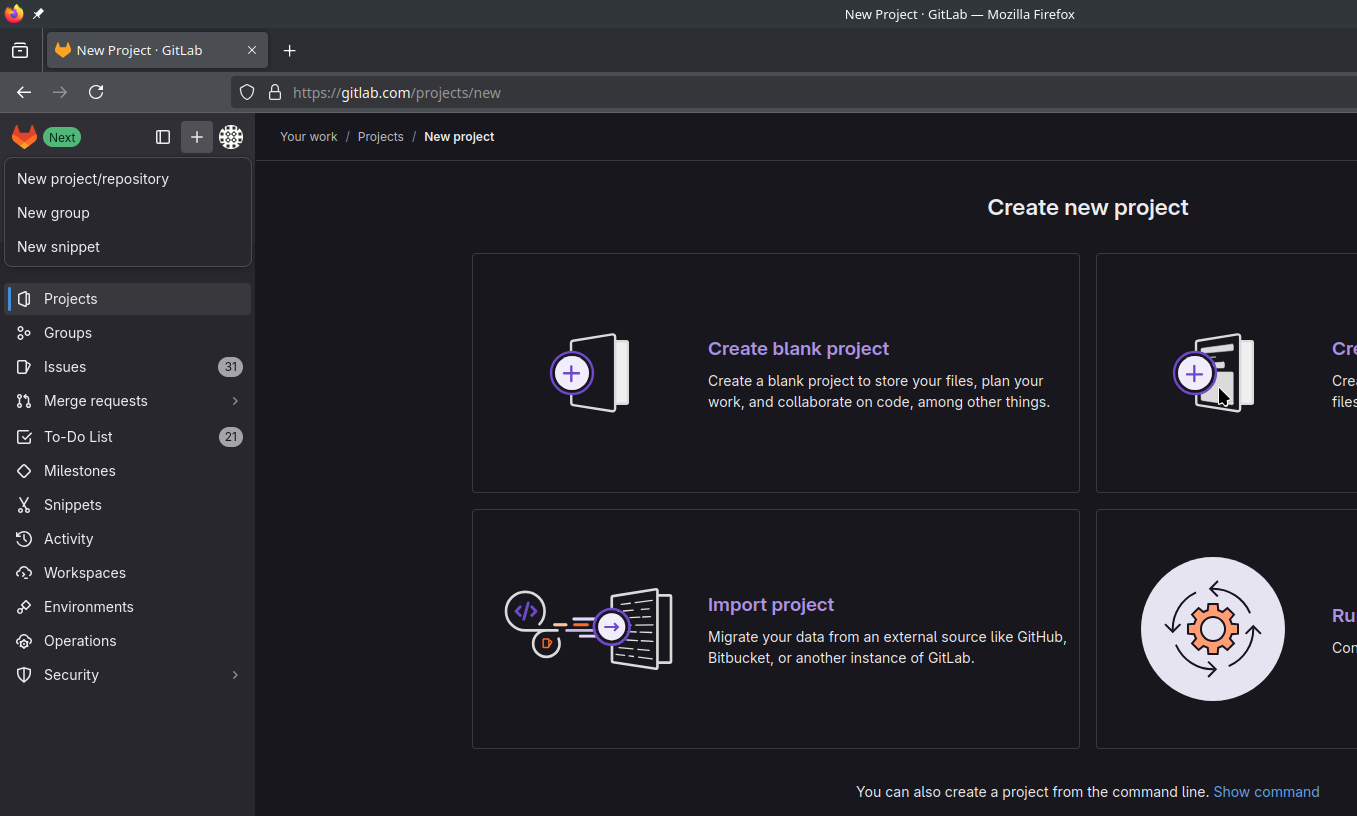This screenshot has height=816, width=1357.
Task: Go to Milestones in the sidebar
Action: coord(80,471)
